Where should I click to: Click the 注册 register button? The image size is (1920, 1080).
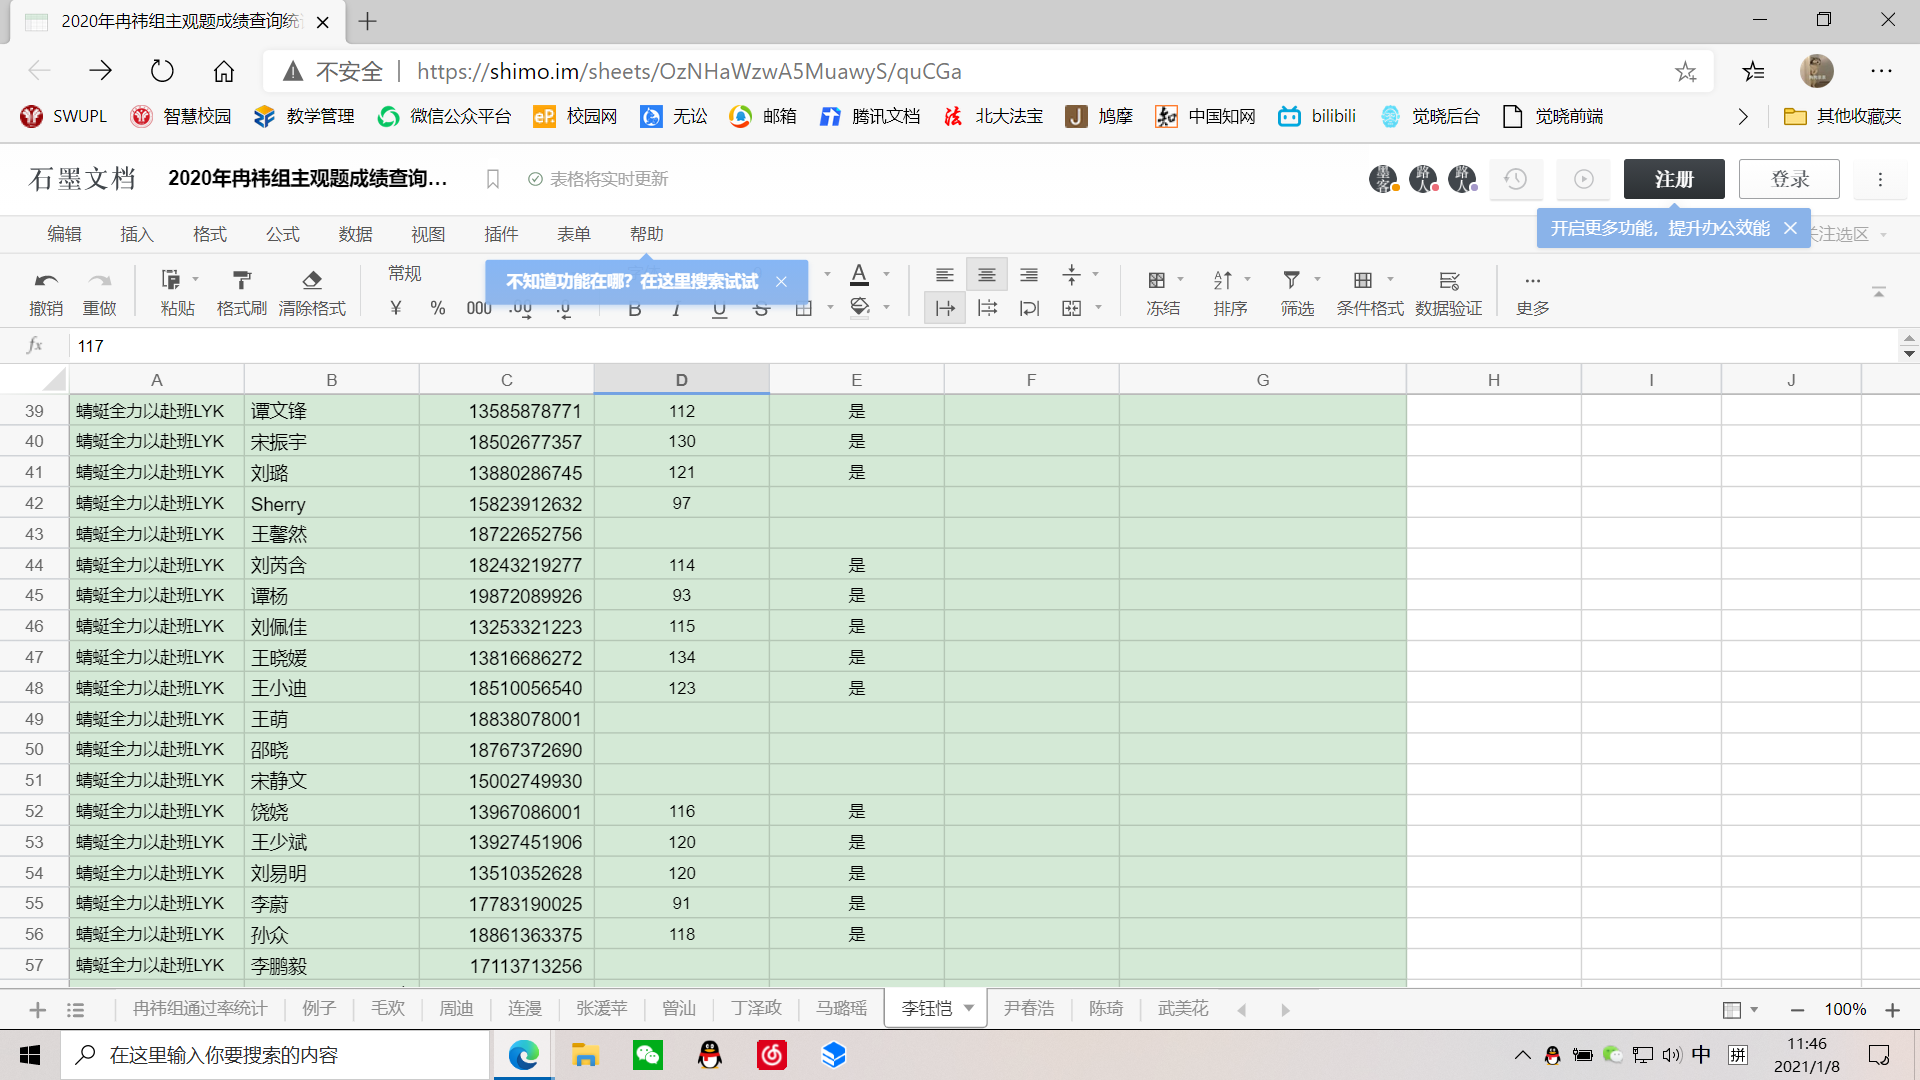click(x=1674, y=179)
